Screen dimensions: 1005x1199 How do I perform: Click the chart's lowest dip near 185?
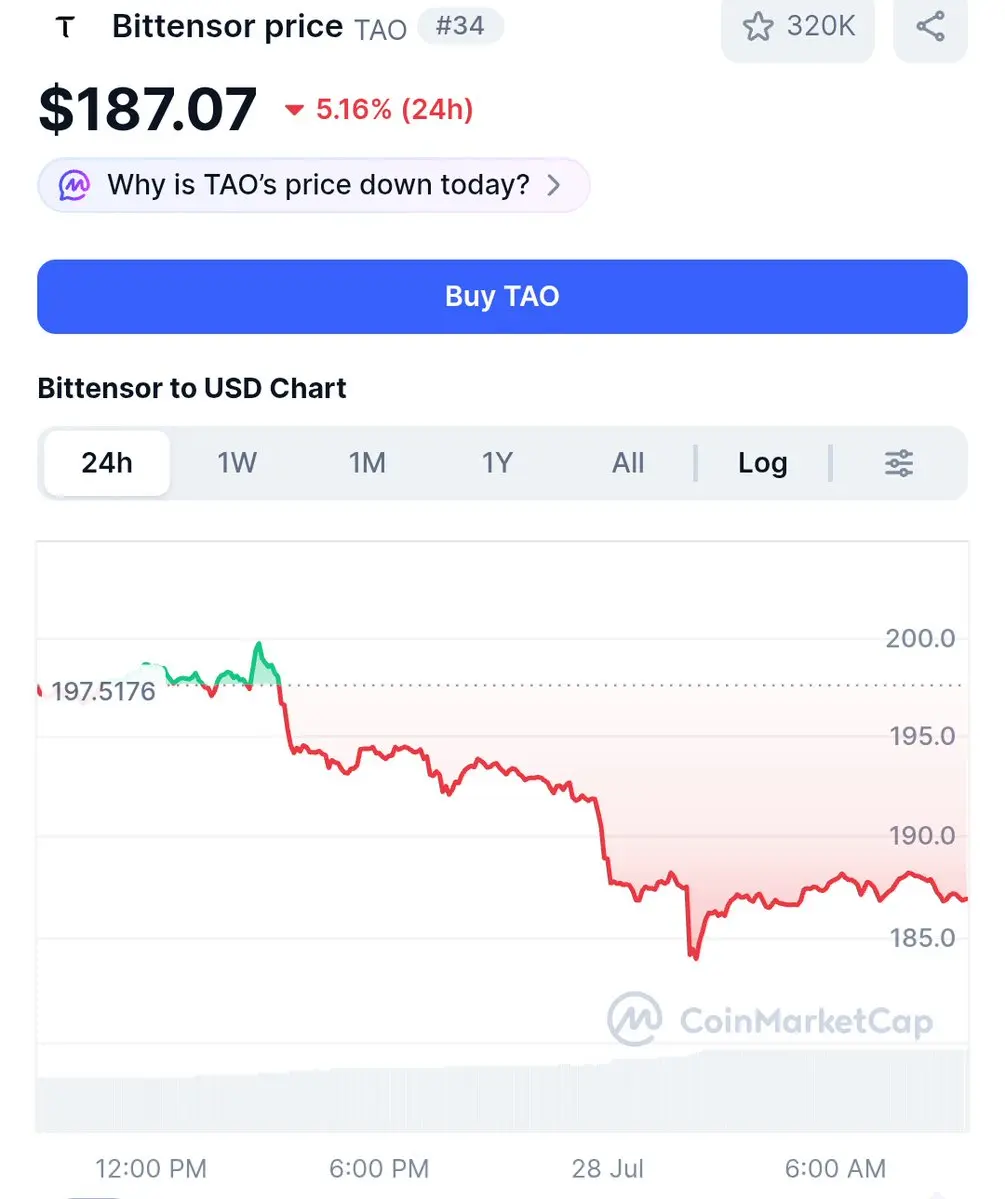pyautogui.click(x=694, y=954)
